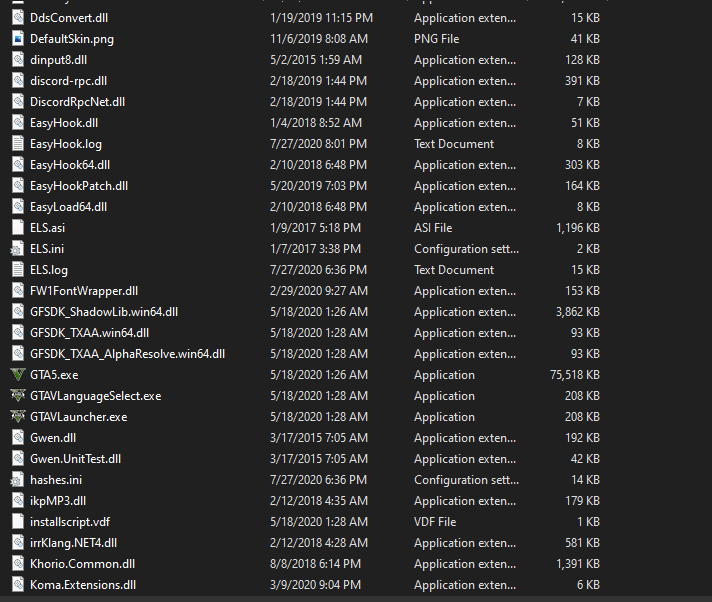Select the file named EasyLoad64.dll
The image size is (712, 602).
click(x=69, y=207)
